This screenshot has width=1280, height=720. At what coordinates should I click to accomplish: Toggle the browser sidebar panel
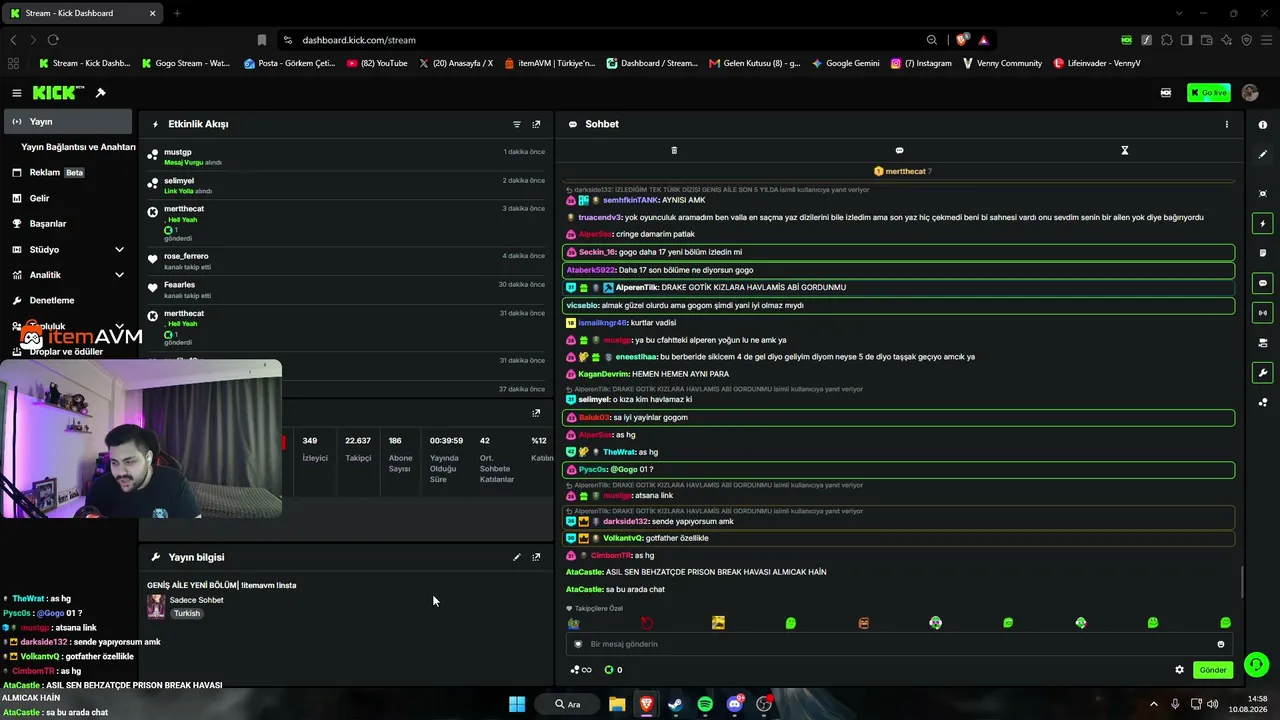tap(1186, 40)
